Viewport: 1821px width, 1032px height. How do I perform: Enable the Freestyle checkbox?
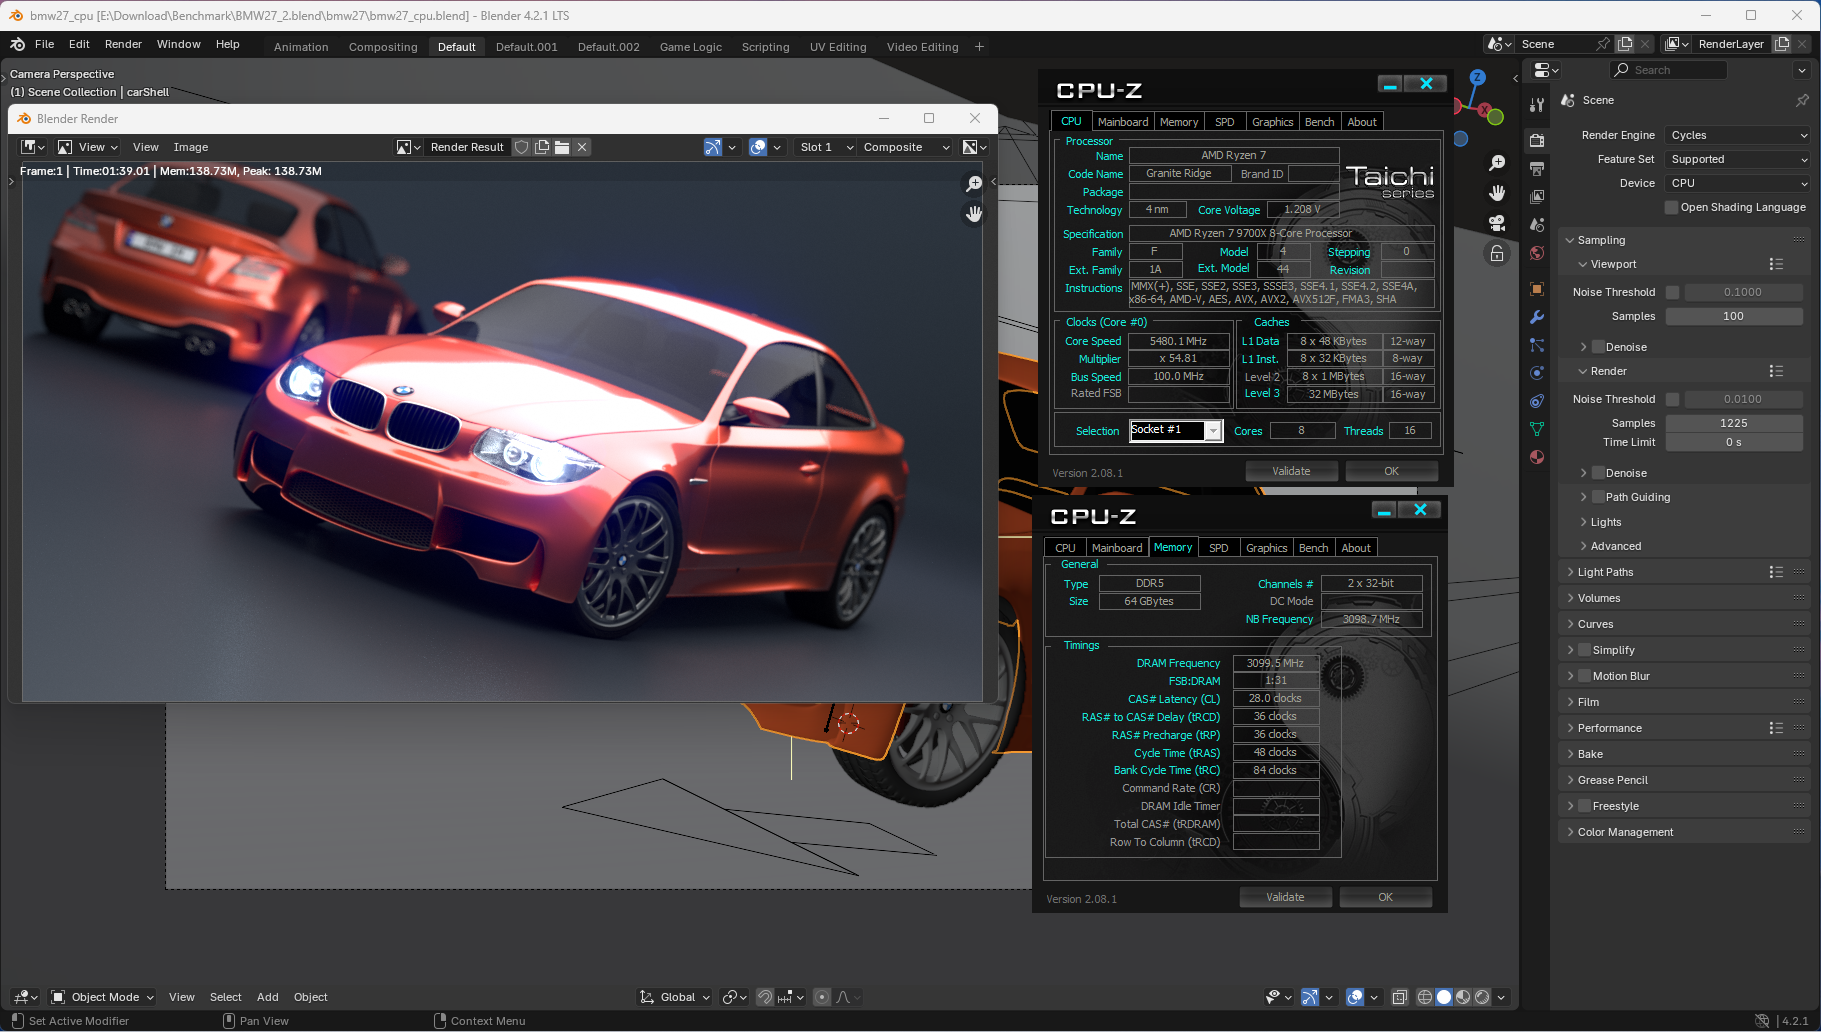[x=1584, y=806]
